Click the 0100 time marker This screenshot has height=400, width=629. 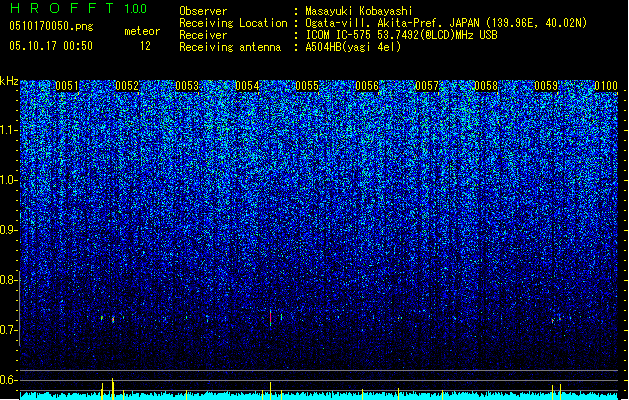[606, 86]
